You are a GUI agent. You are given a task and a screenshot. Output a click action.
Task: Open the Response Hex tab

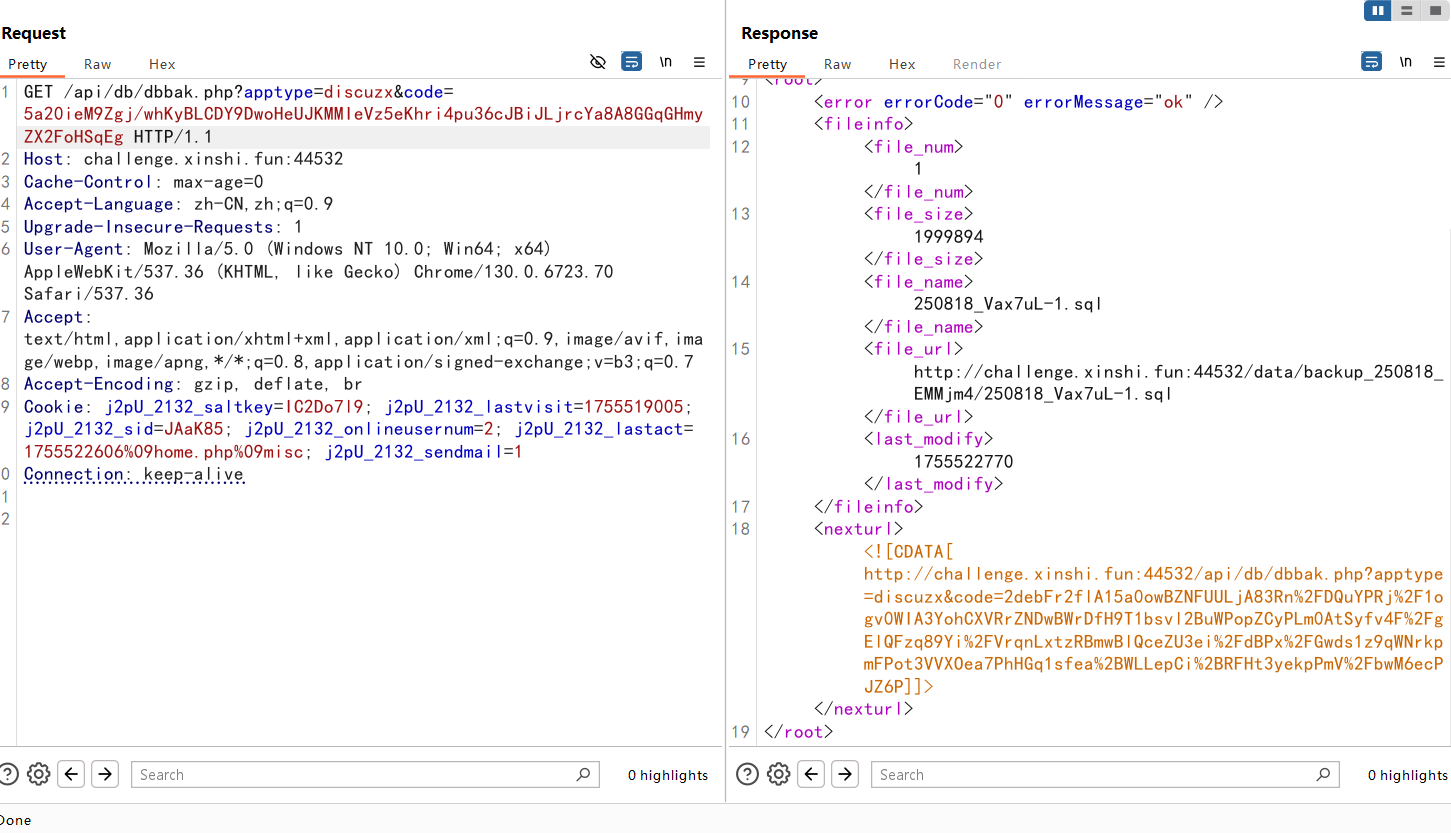[902, 64]
